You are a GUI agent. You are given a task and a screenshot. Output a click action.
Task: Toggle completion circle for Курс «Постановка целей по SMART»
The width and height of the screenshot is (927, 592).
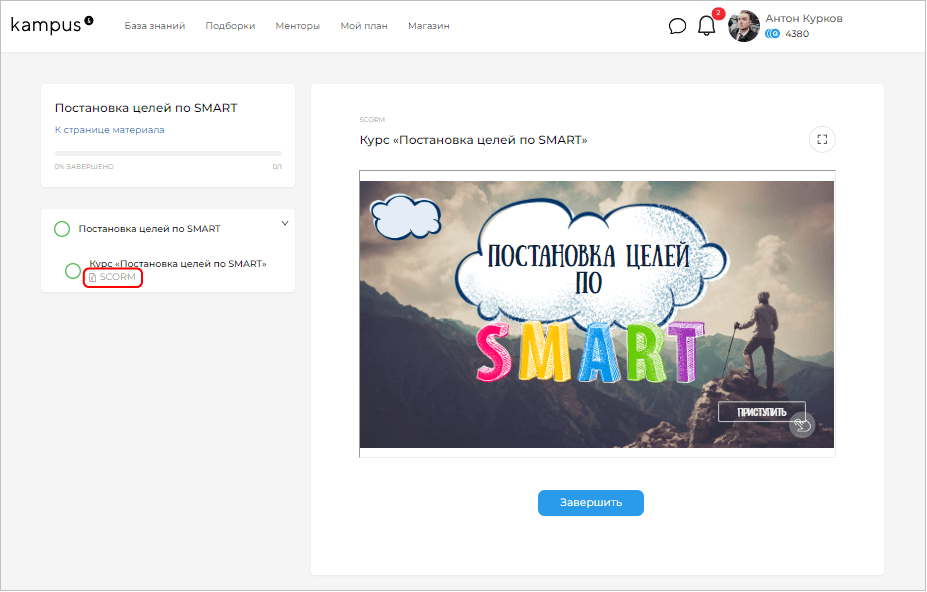[x=73, y=271]
